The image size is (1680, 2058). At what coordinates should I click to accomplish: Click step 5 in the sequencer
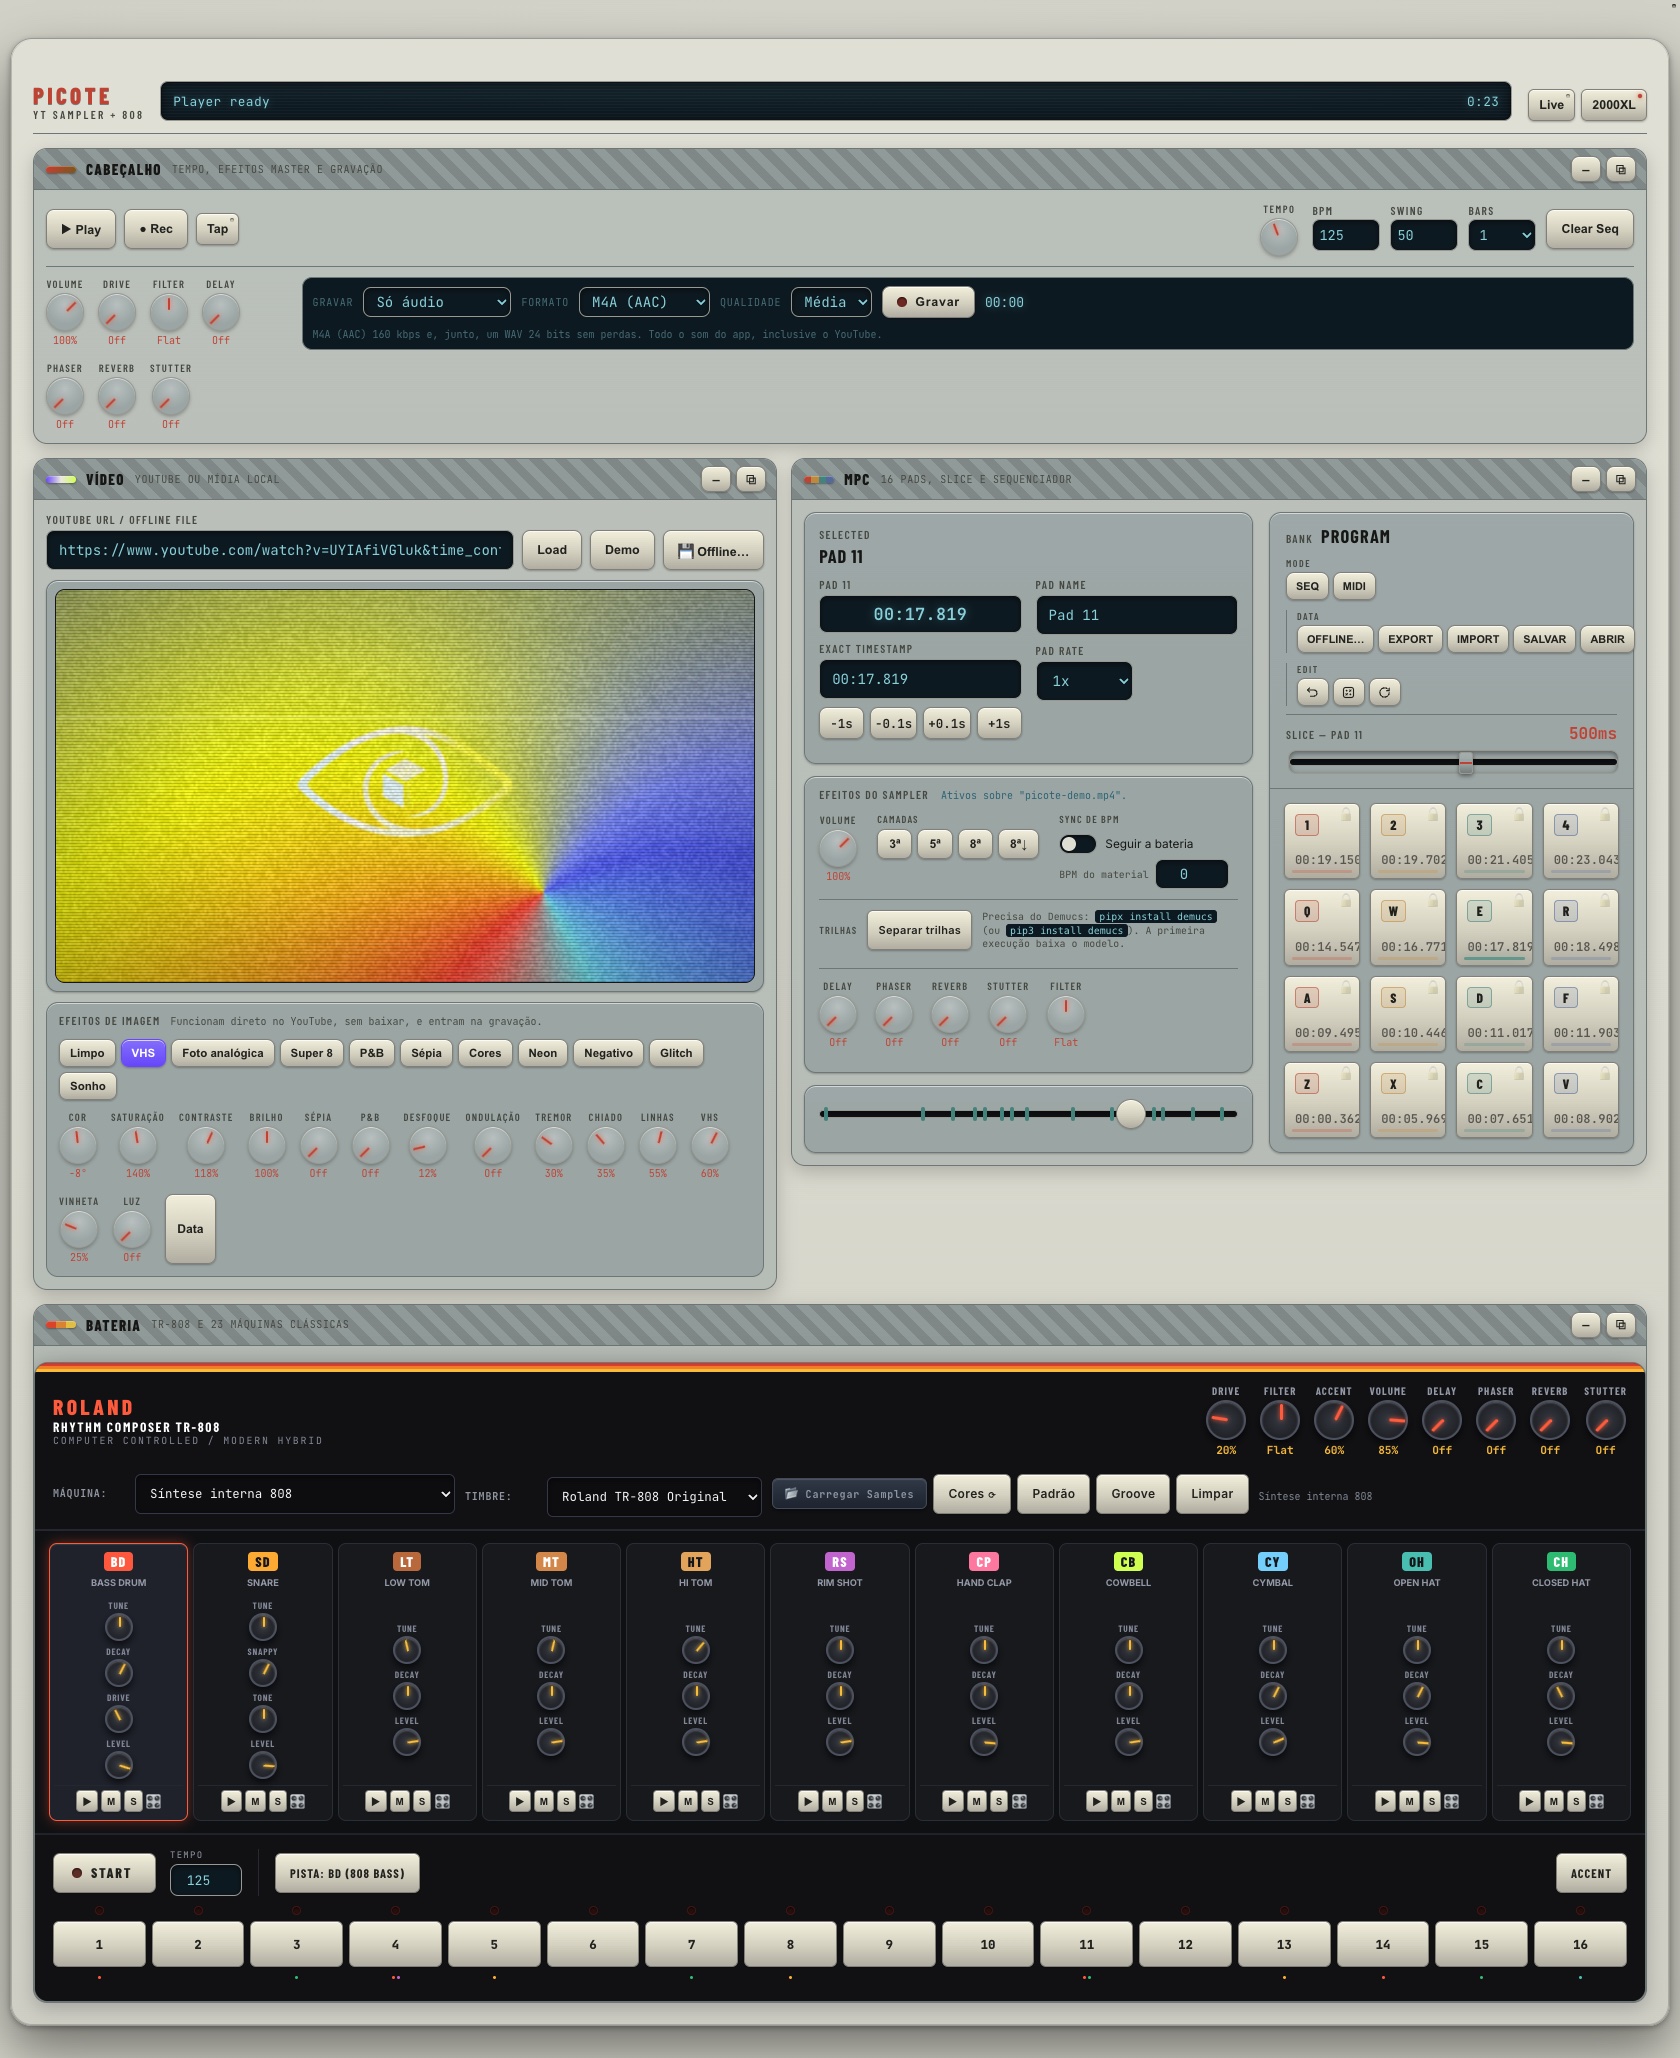(x=494, y=1944)
